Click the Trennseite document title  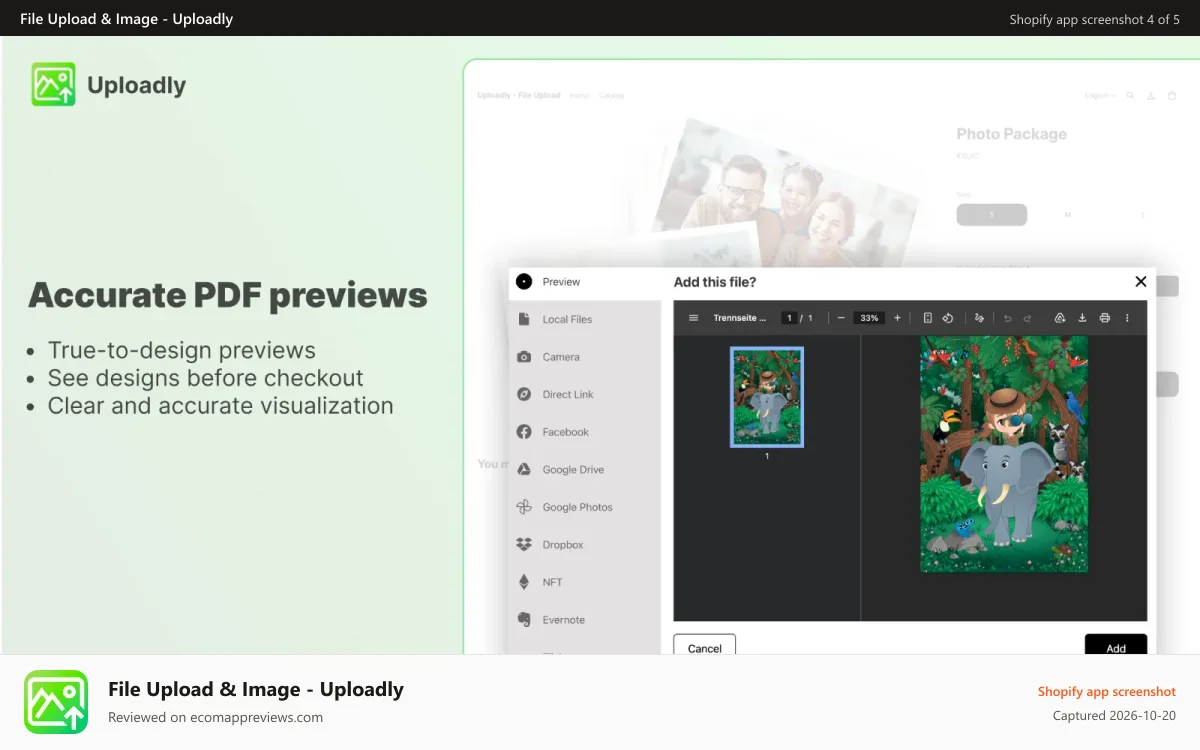point(740,318)
